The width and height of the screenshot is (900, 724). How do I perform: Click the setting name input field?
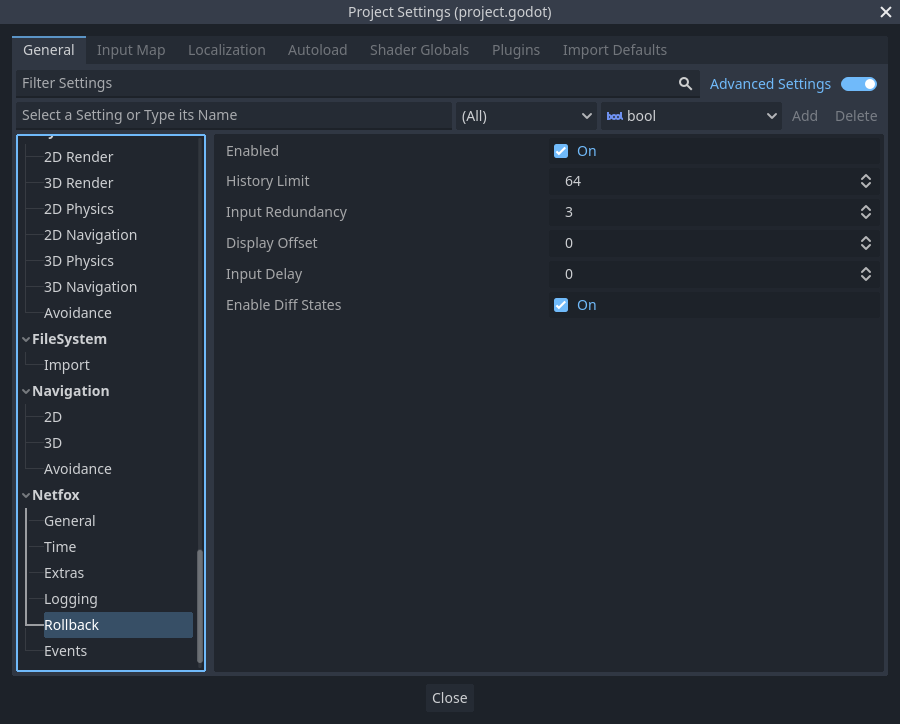coord(230,116)
